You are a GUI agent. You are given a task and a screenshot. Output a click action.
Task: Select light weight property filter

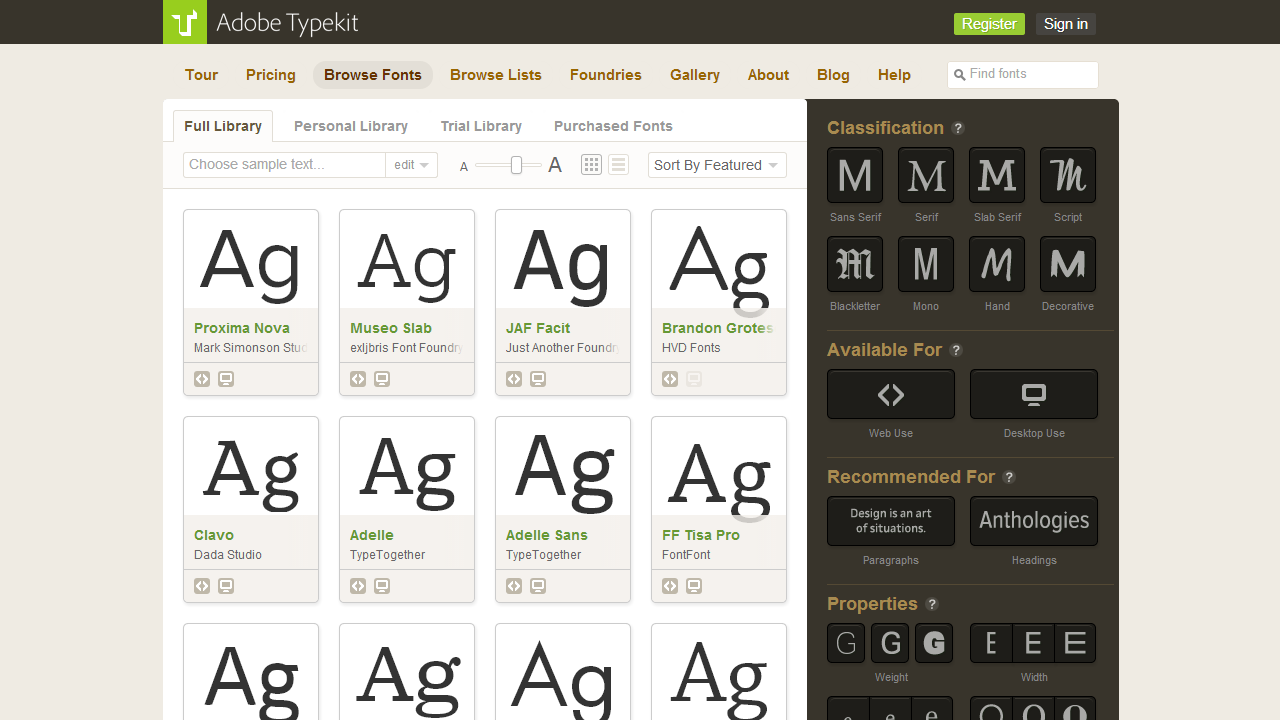click(x=846, y=643)
